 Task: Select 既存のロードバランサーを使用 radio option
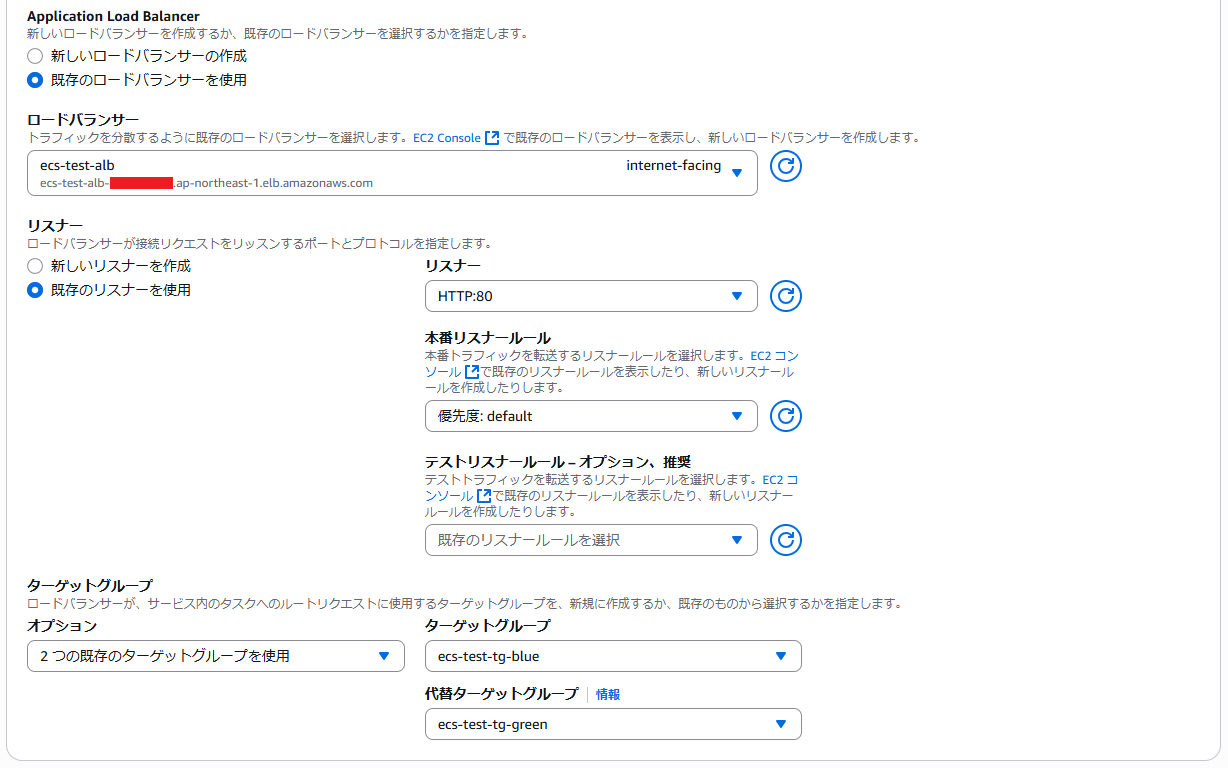pyautogui.click(x=35, y=80)
